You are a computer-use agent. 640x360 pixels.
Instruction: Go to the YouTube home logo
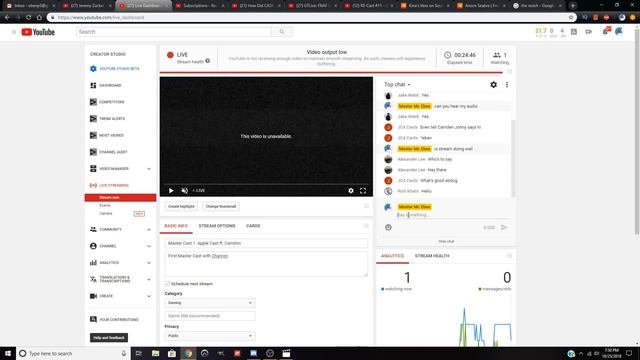pyautogui.click(x=38, y=32)
